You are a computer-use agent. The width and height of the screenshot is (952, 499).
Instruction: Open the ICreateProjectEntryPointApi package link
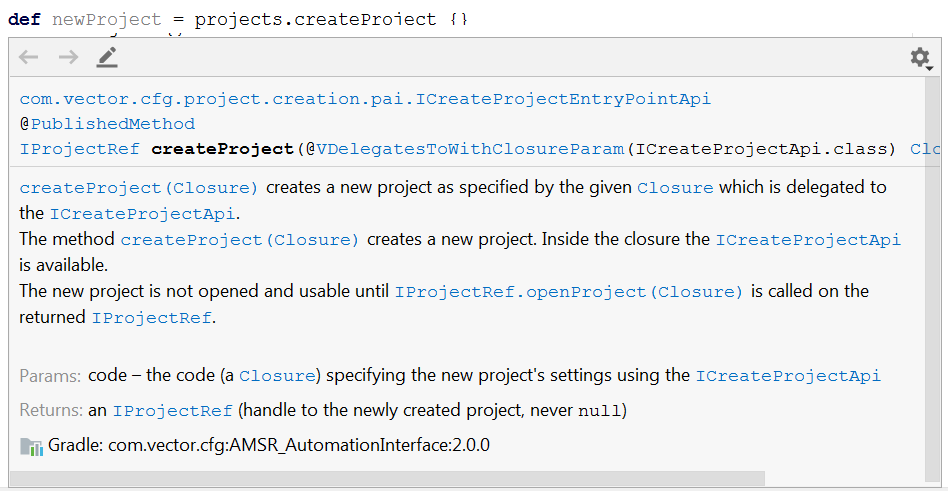365,99
